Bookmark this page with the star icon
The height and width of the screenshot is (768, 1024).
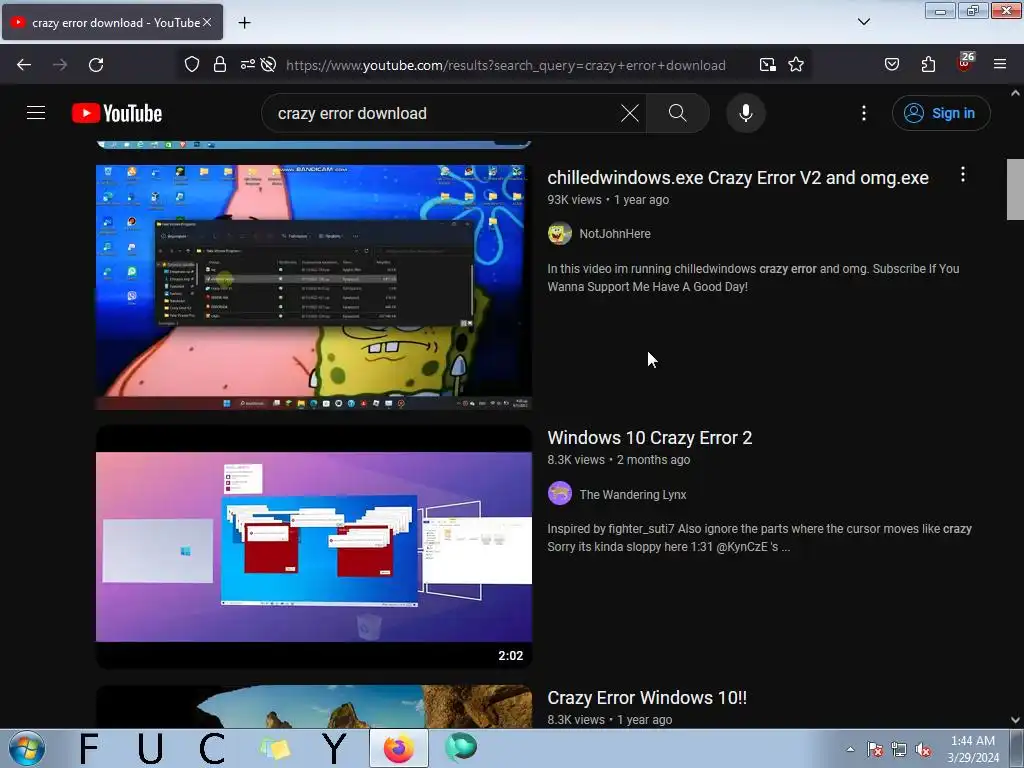[795, 65]
